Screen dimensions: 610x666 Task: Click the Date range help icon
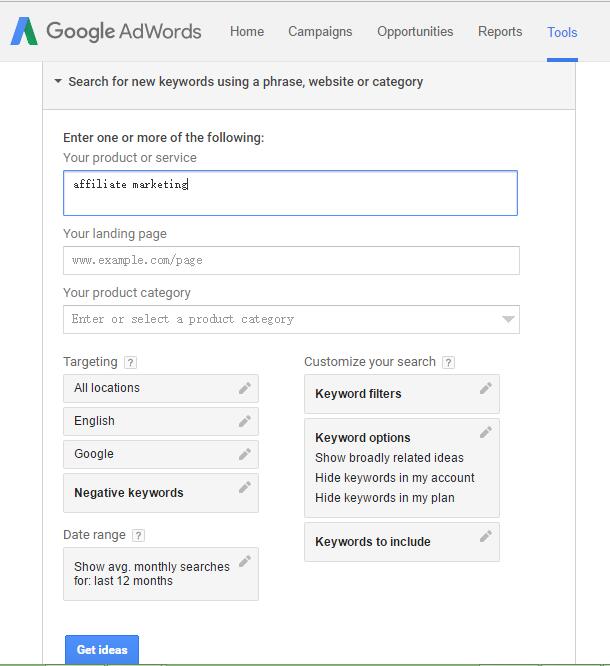pyautogui.click(x=138, y=535)
